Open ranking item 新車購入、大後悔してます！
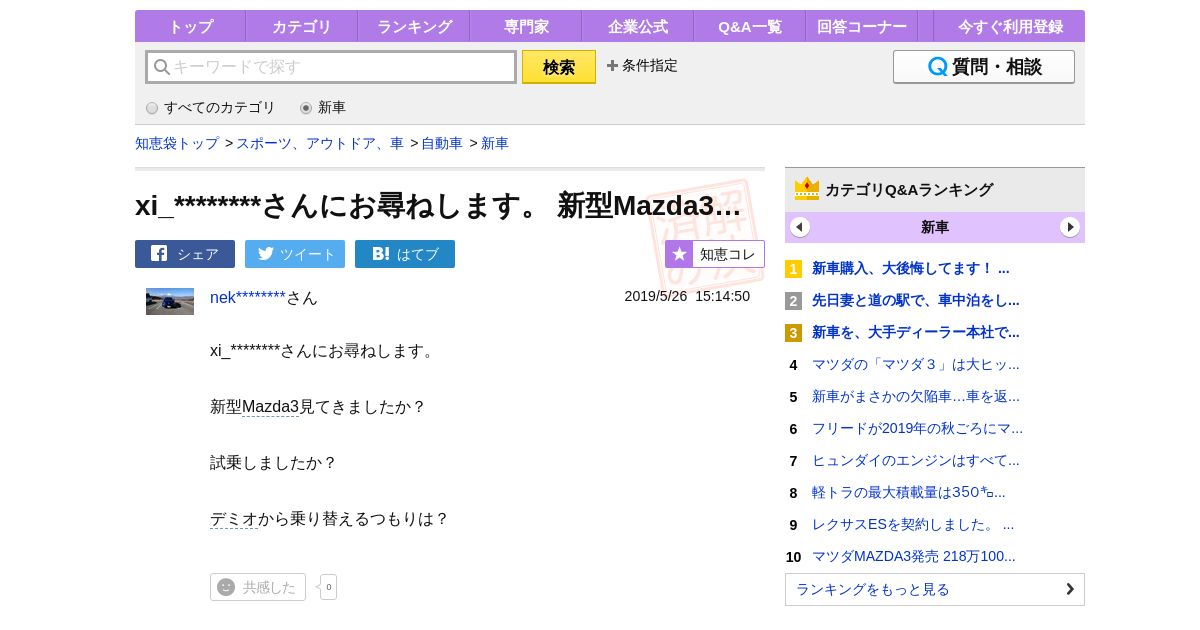 pyautogui.click(x=911, y=268)
